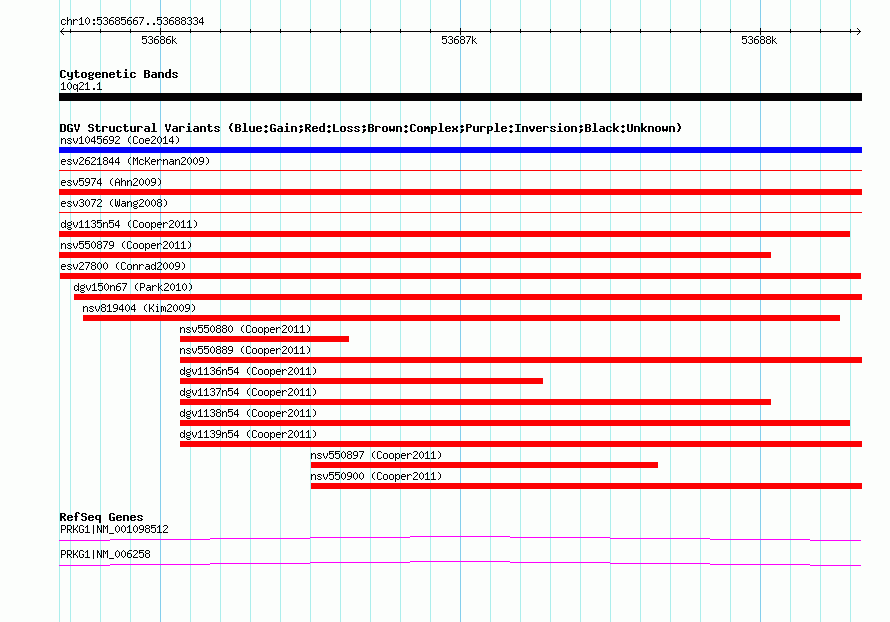Select dgv1139n54 (Cooper2011) variant label
This screenshot has height=622, width=890.
(x=248, y=434)
